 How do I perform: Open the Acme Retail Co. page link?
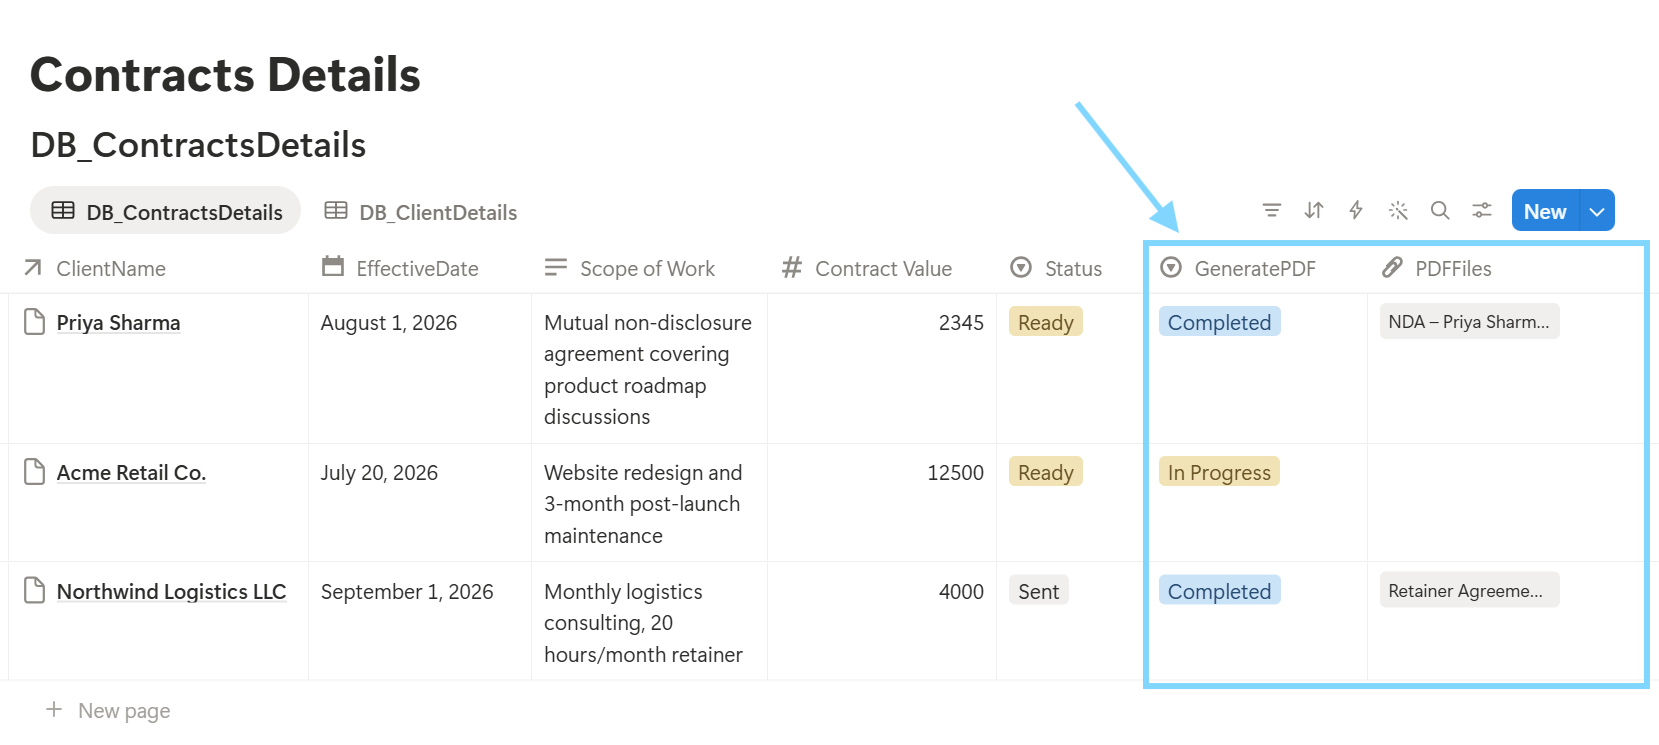point(131,473)
